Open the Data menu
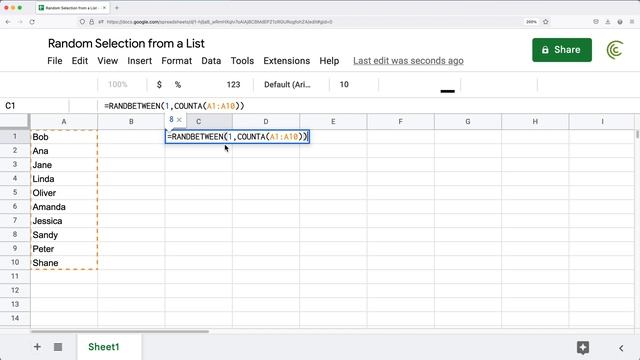640x360 pixels. (x=211, y=61)
